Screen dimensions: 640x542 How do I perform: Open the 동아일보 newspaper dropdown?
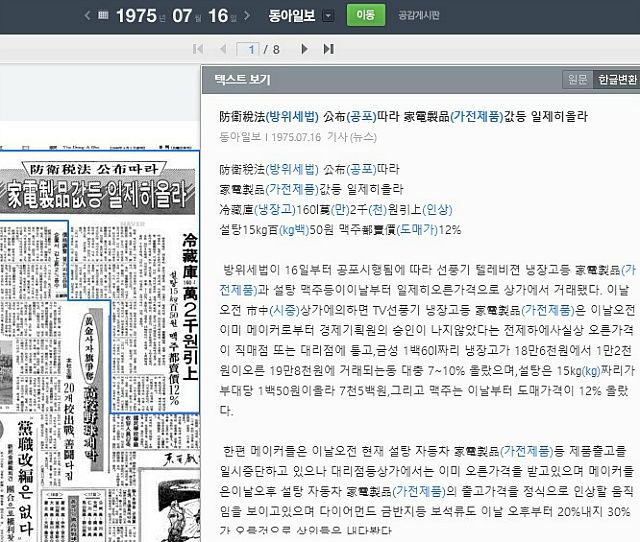(x=328, y=16)
